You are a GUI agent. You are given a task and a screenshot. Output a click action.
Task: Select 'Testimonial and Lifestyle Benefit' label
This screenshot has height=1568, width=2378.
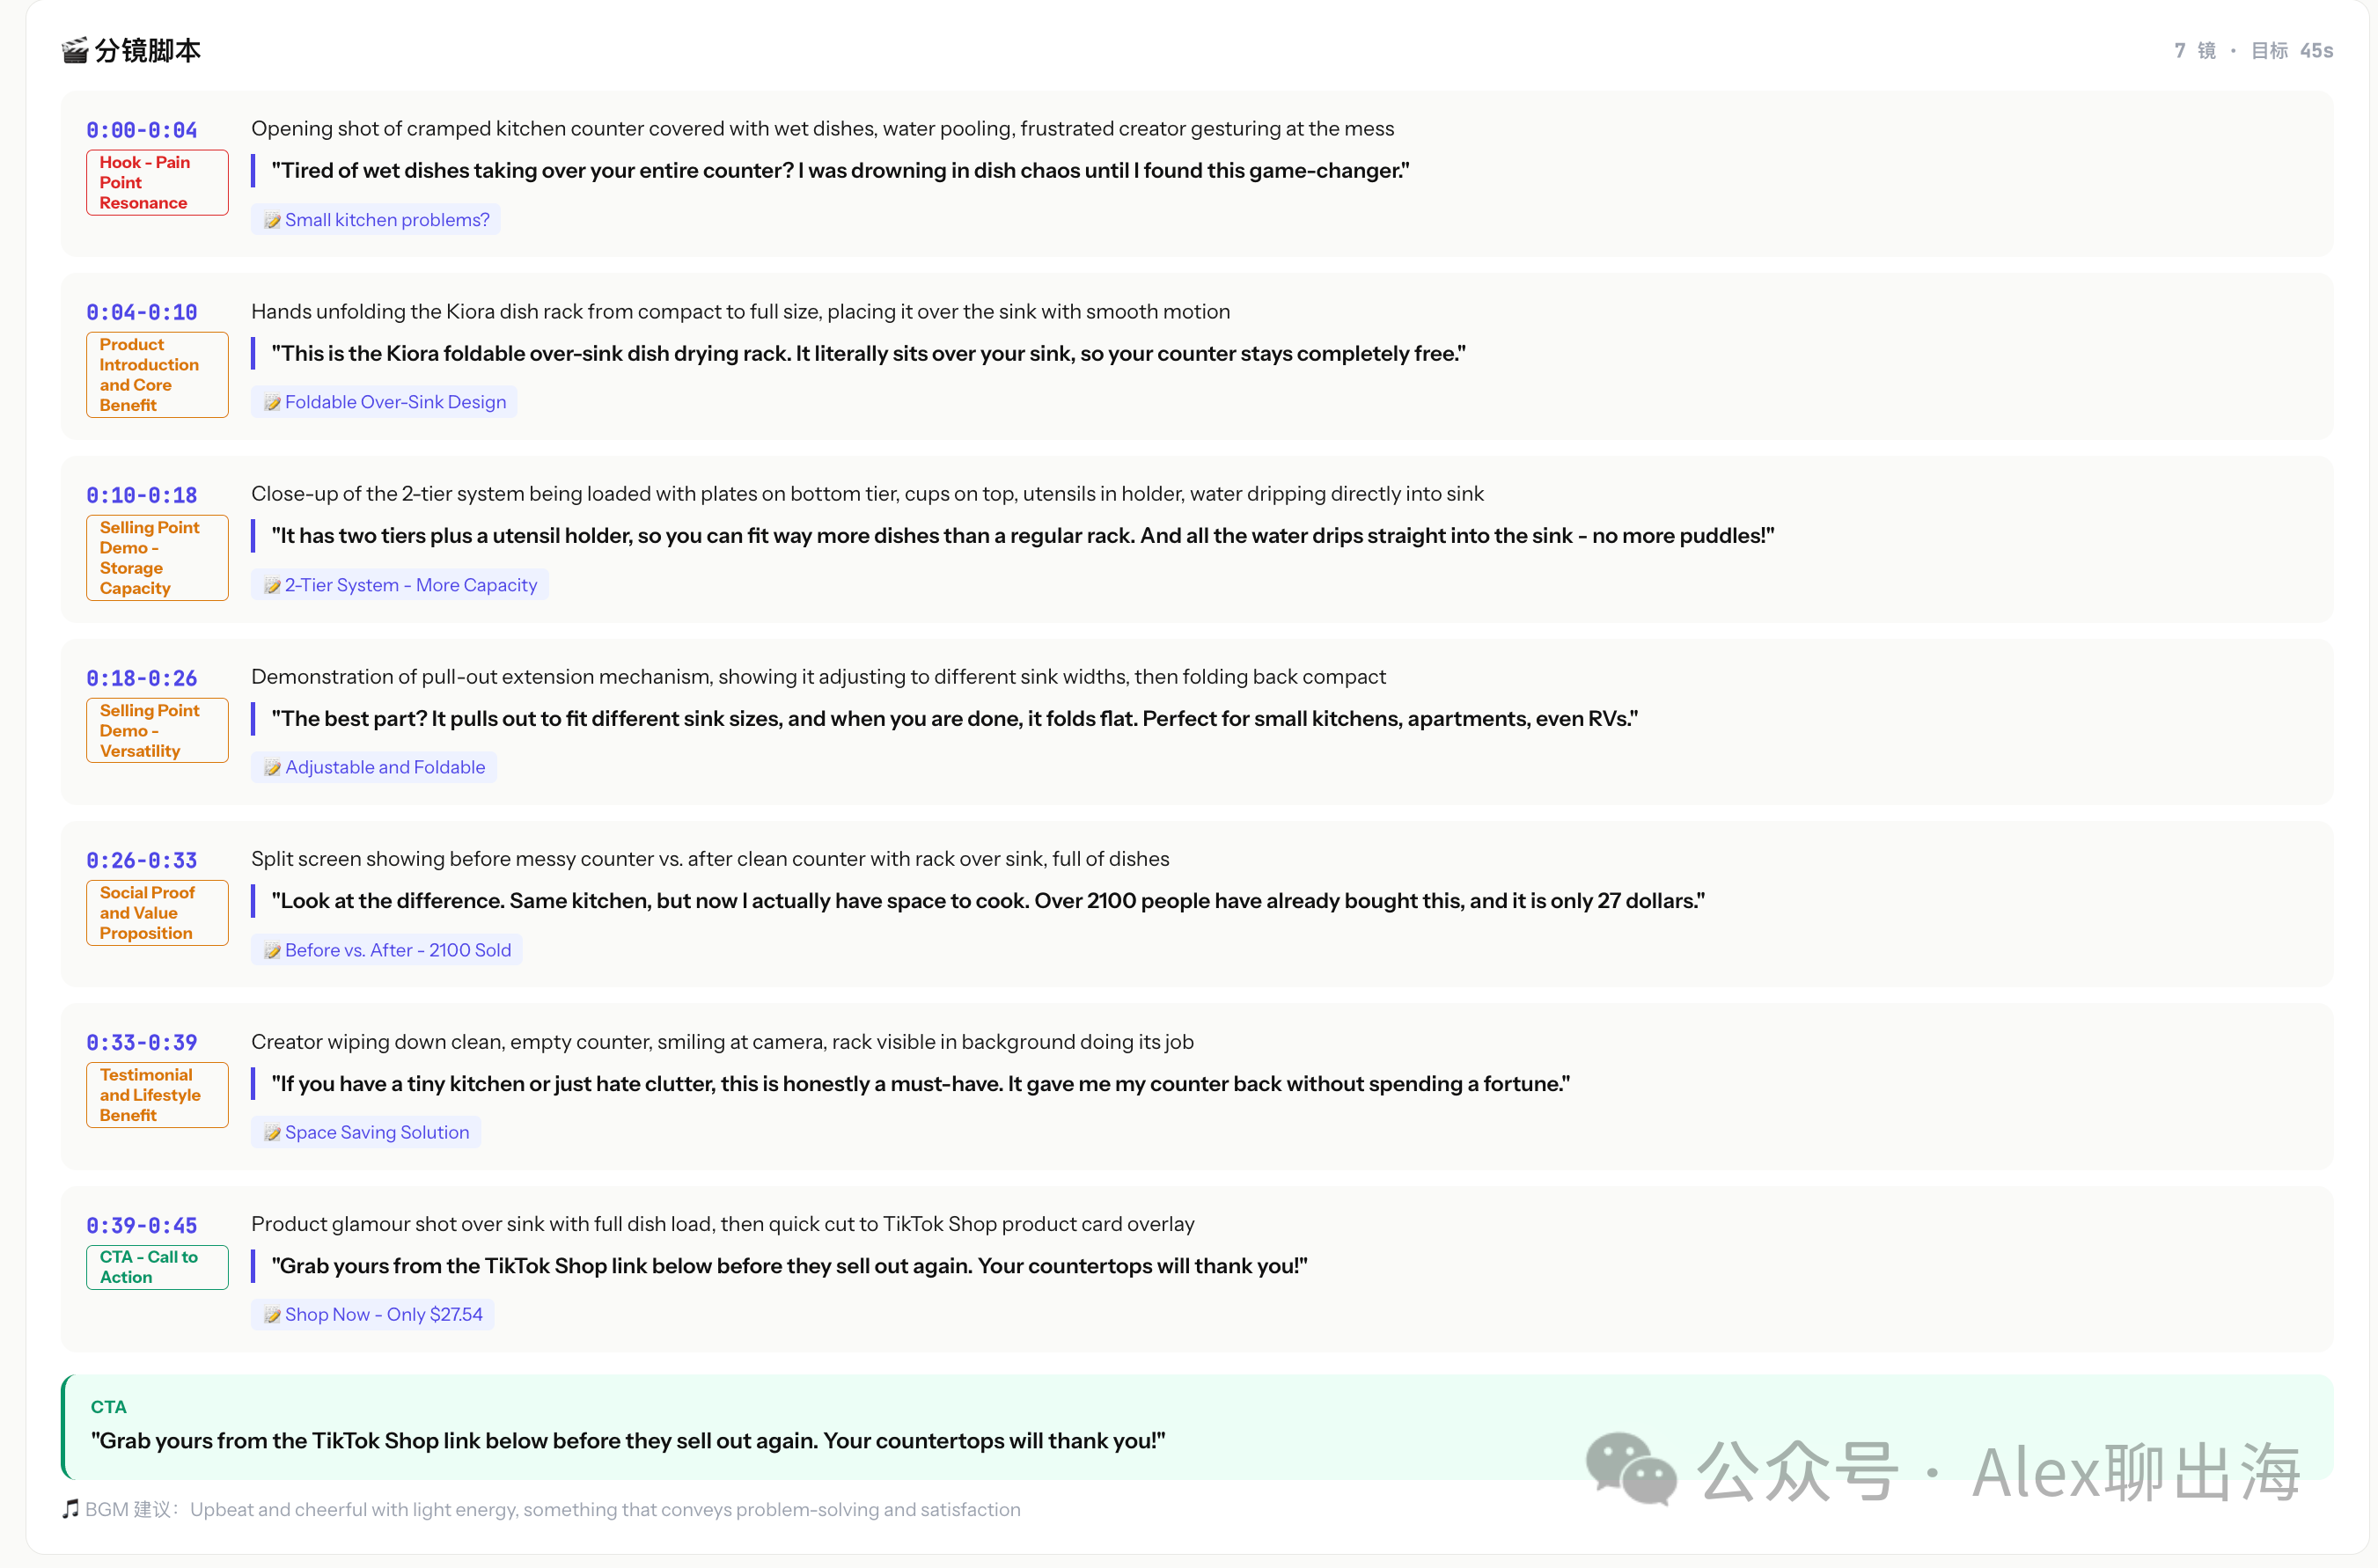coord(157,1095)
